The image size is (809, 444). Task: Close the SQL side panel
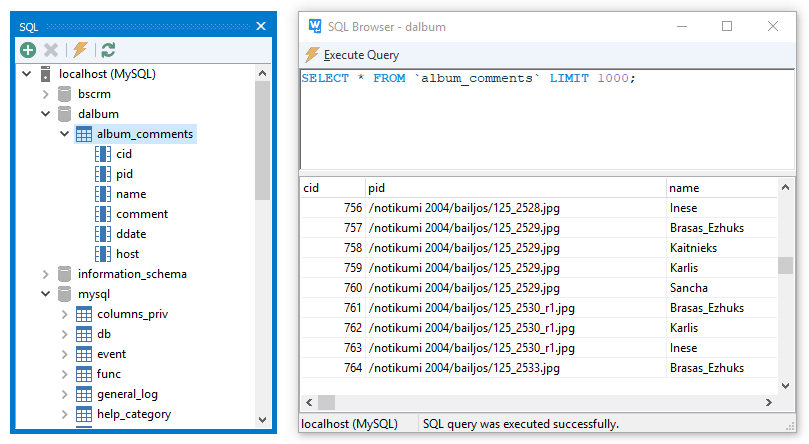(x=261, y=27)
